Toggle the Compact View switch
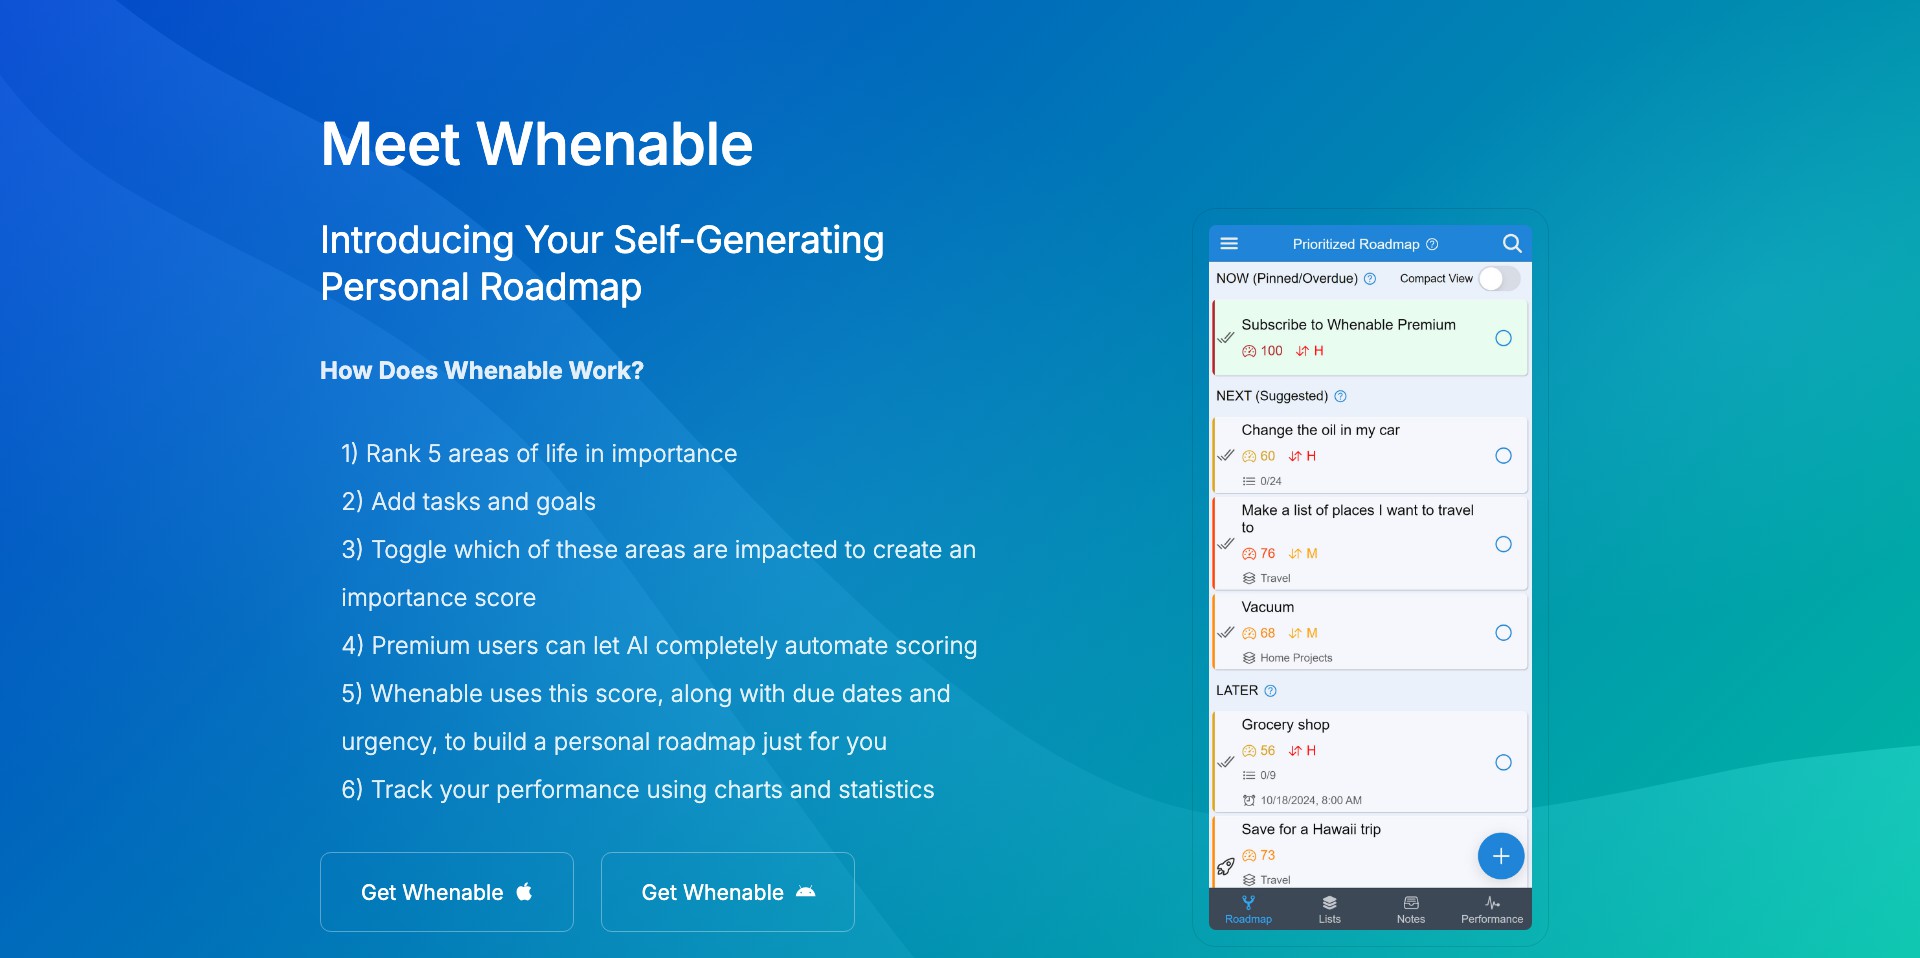1920x958 pixels. (x=1499, y=278)
